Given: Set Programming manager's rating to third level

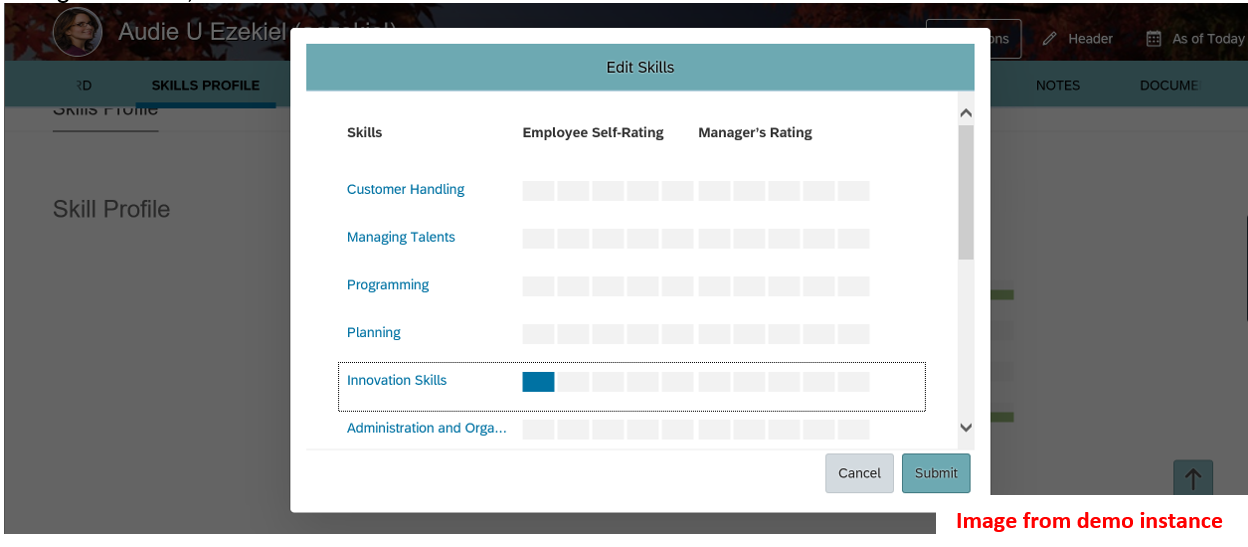Looking at the screenshot, I should pyautogui.click(x=783, y=286).
